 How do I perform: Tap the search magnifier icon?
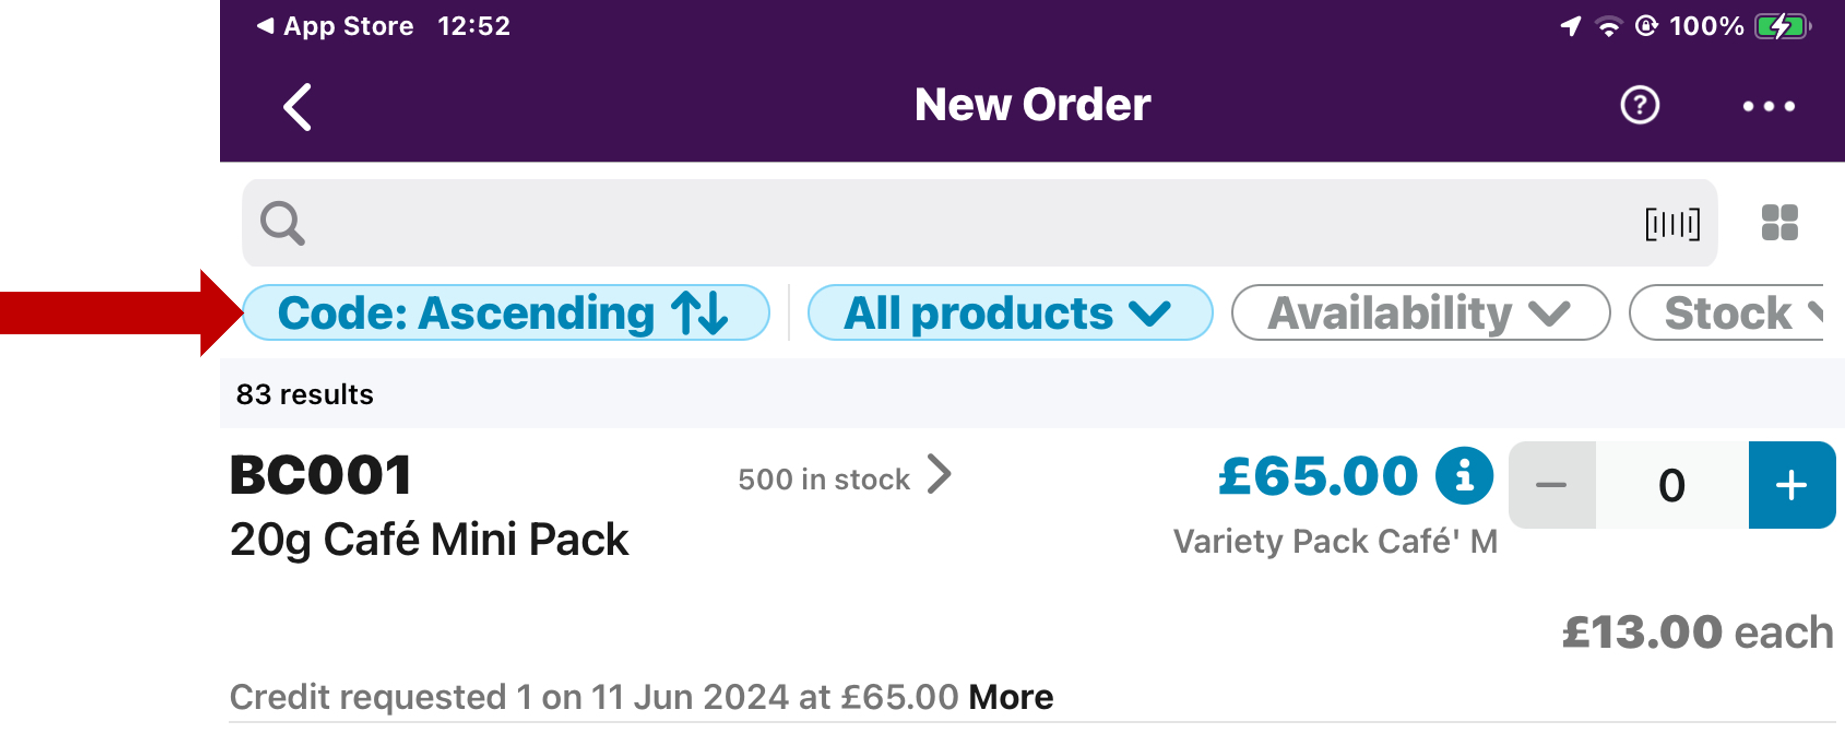point(282,223)
